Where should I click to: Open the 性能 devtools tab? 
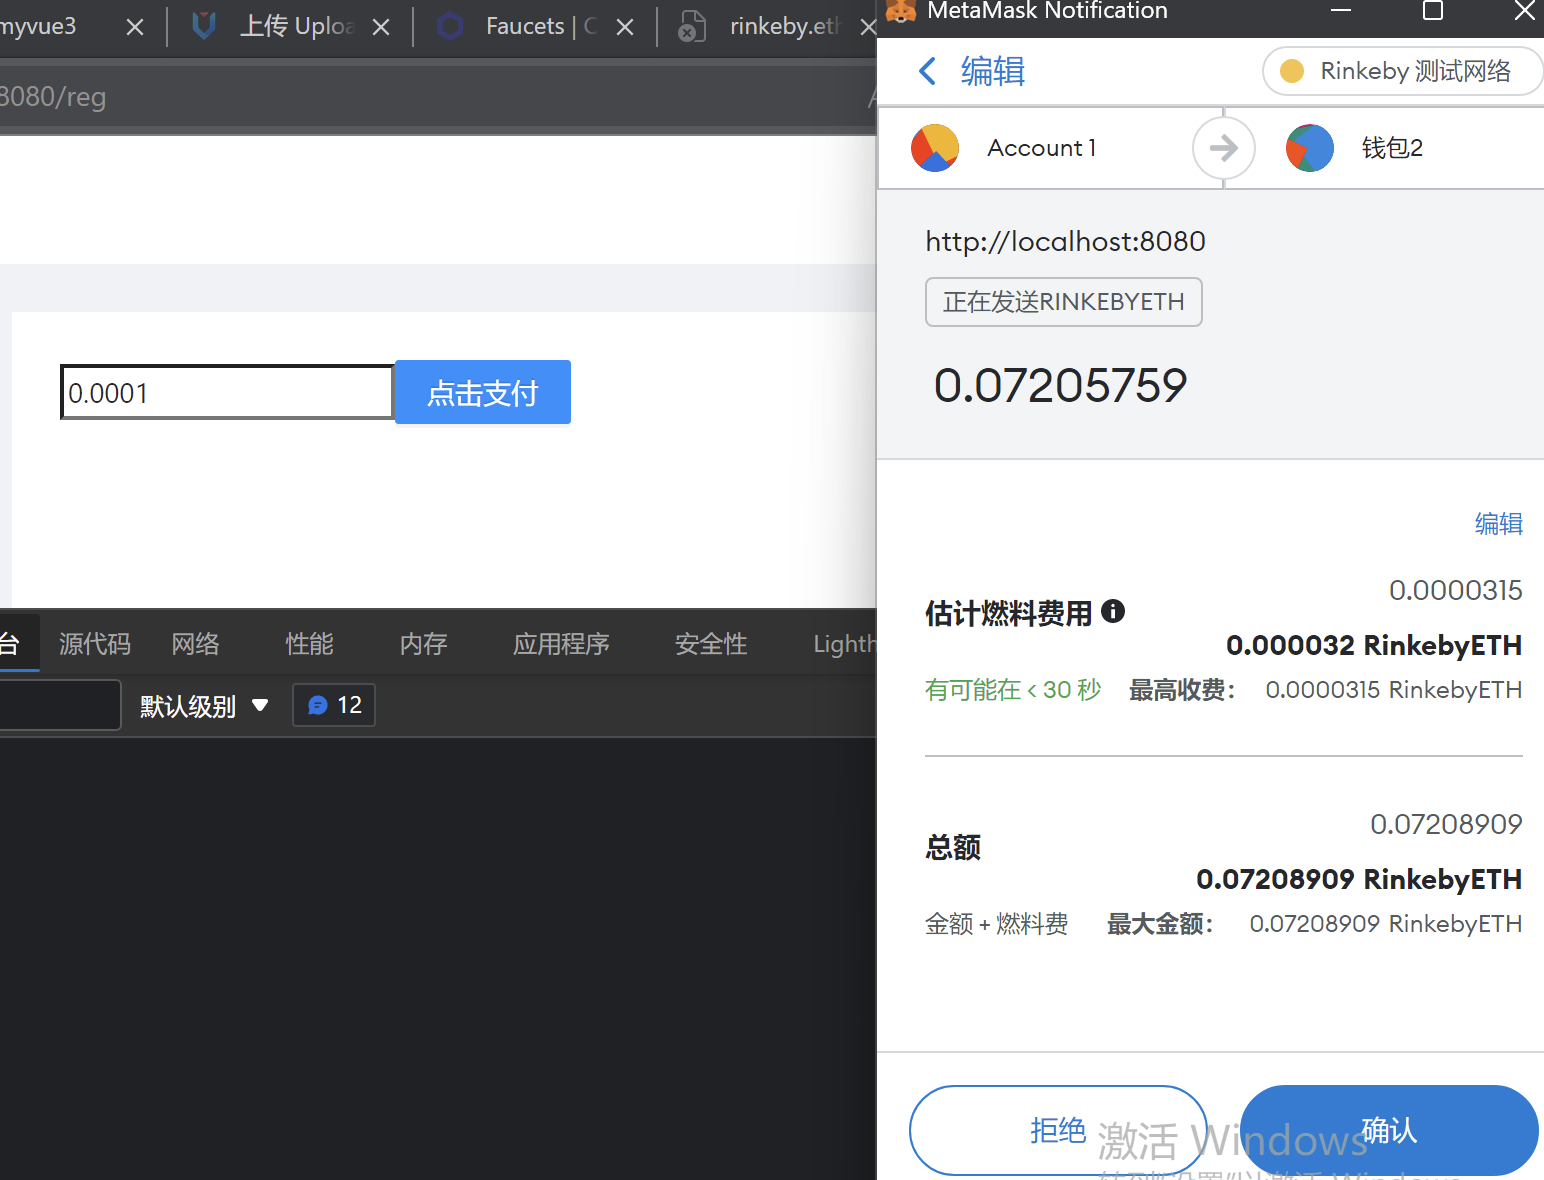310,643
